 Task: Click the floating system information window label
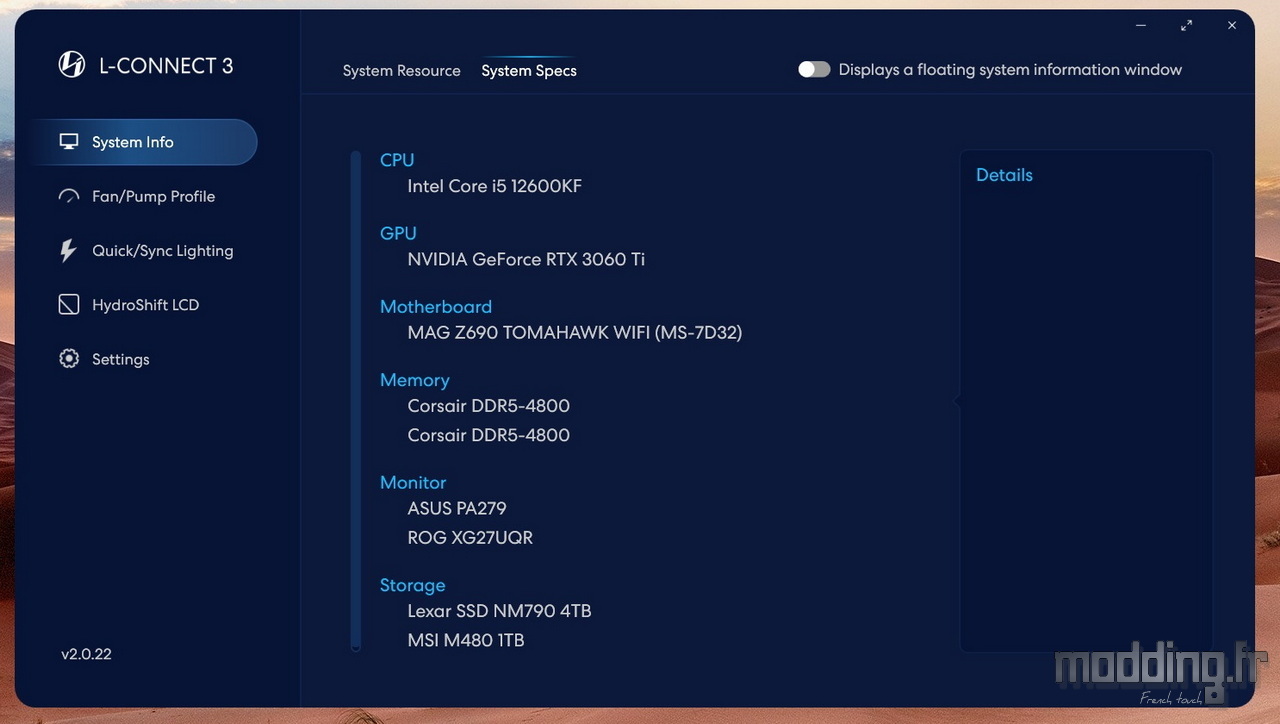tap(1010, 70)
